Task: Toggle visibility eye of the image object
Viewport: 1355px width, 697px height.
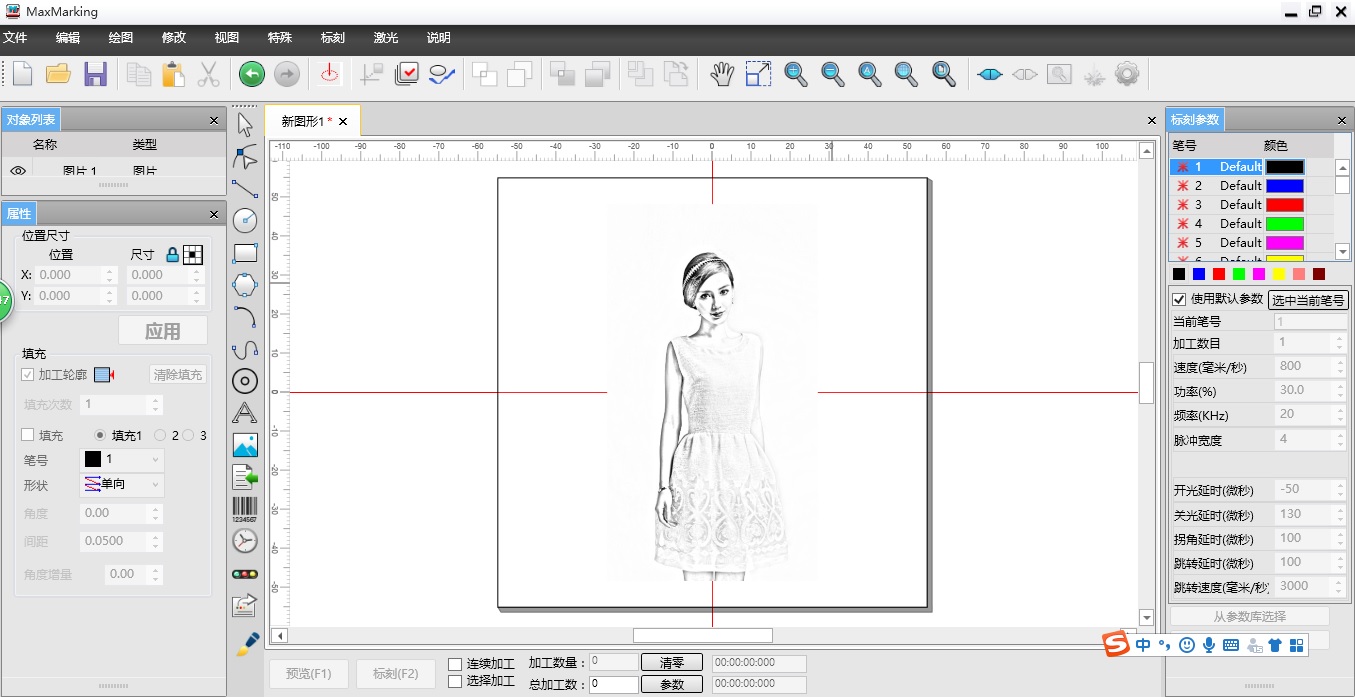Action: coord(18,171)
